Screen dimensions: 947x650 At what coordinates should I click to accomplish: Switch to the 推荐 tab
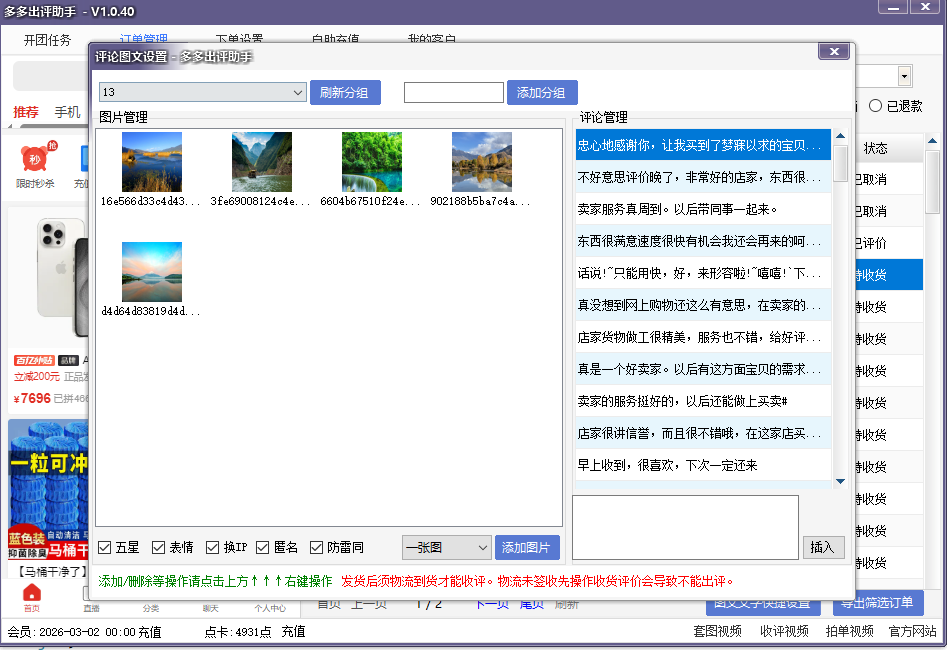(x=26, y=112)
